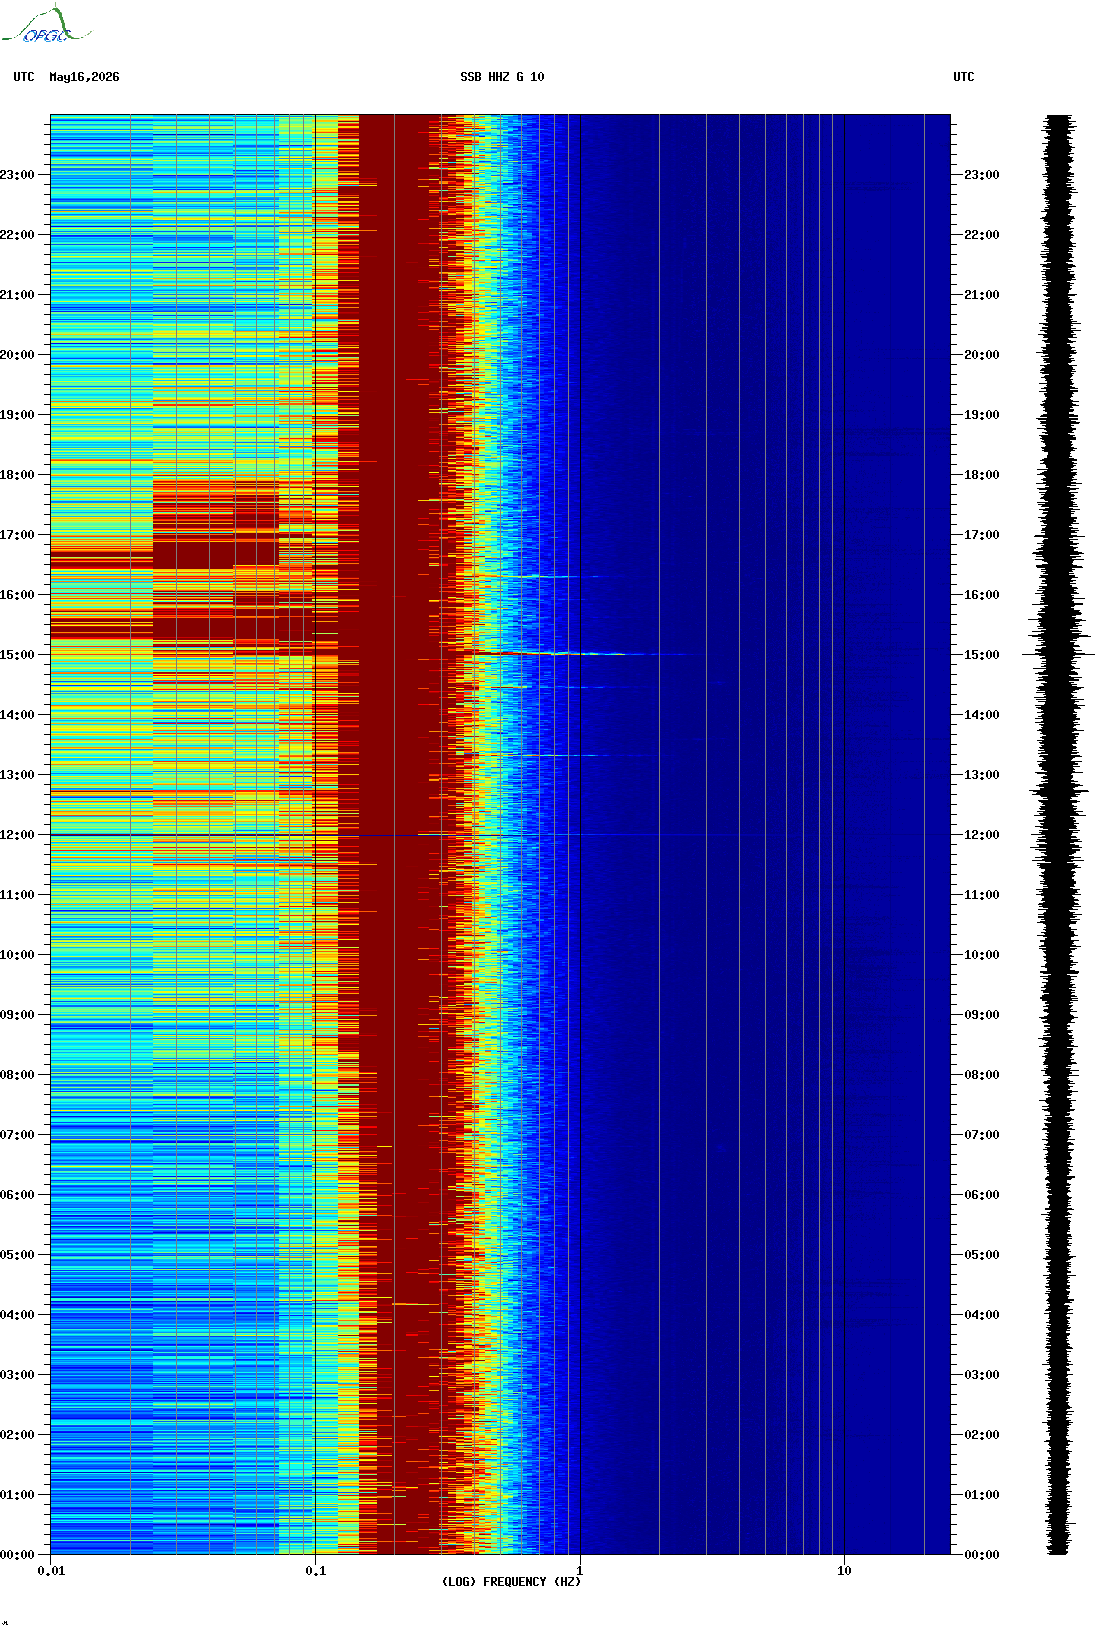
Task: Click the 15:00 marker on left axis
Action: pos(17,655)
